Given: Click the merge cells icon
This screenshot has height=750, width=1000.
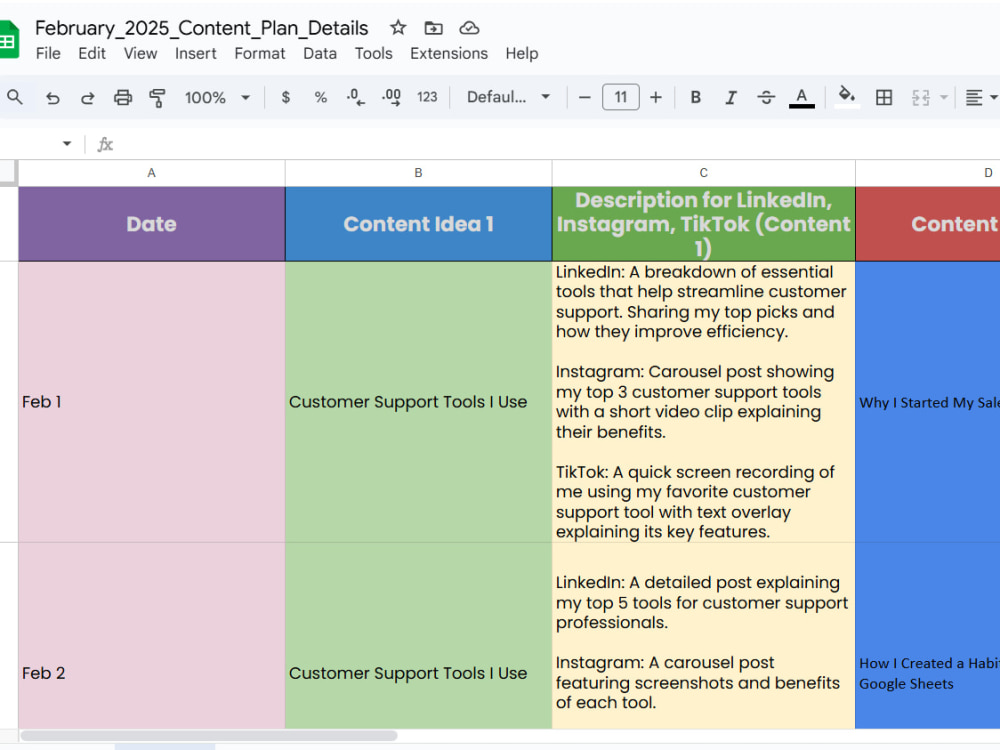Looking at the screenshot, I should [920, 98].
